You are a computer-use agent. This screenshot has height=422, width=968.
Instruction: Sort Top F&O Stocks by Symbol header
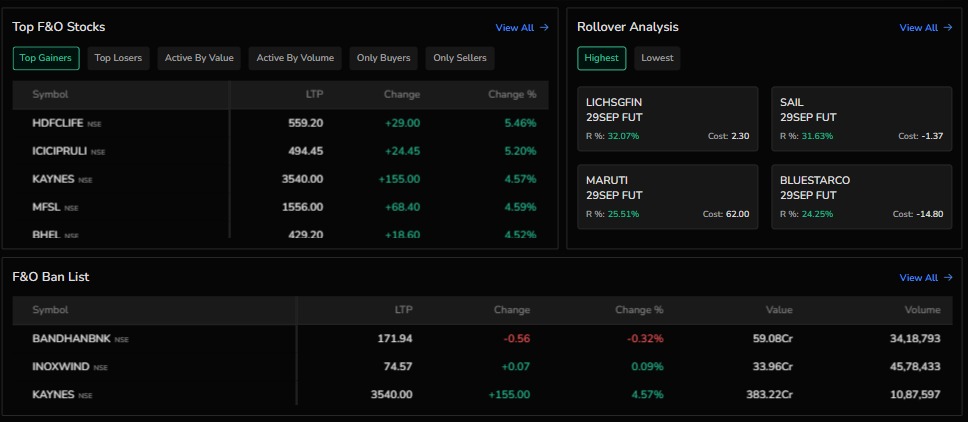click(x=50, y=94)
